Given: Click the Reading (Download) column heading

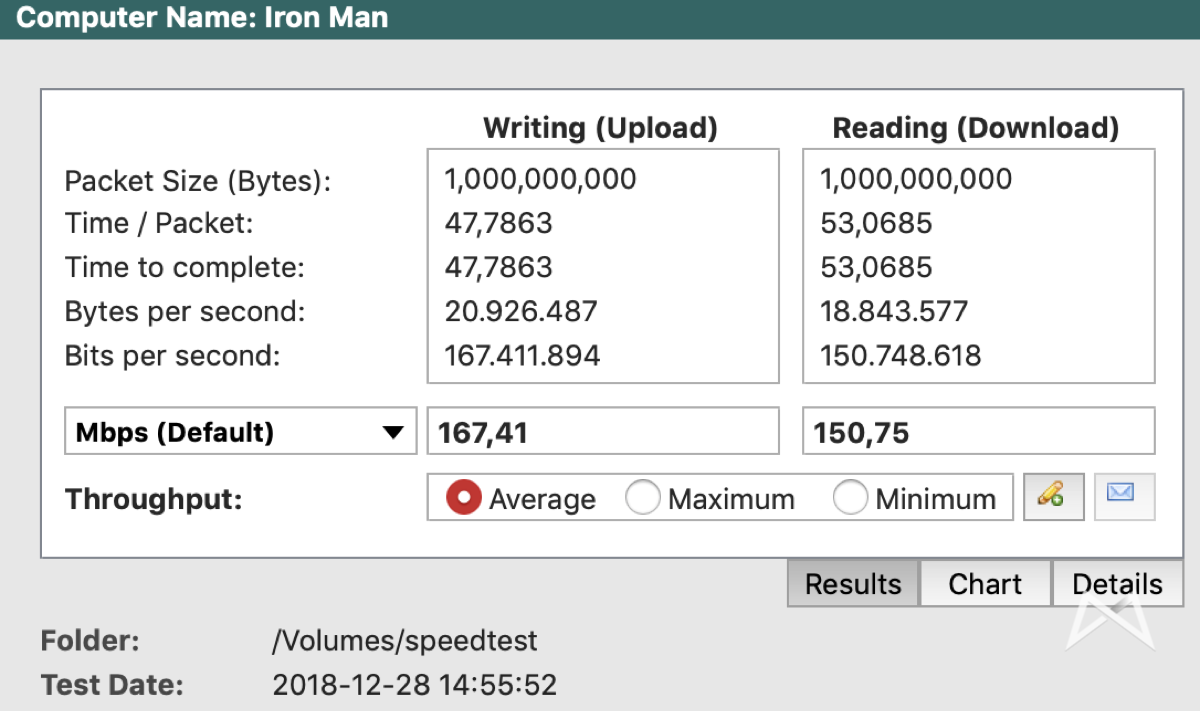Looking at the screenshot, I should pyautogui.click(x=975, y=128).
